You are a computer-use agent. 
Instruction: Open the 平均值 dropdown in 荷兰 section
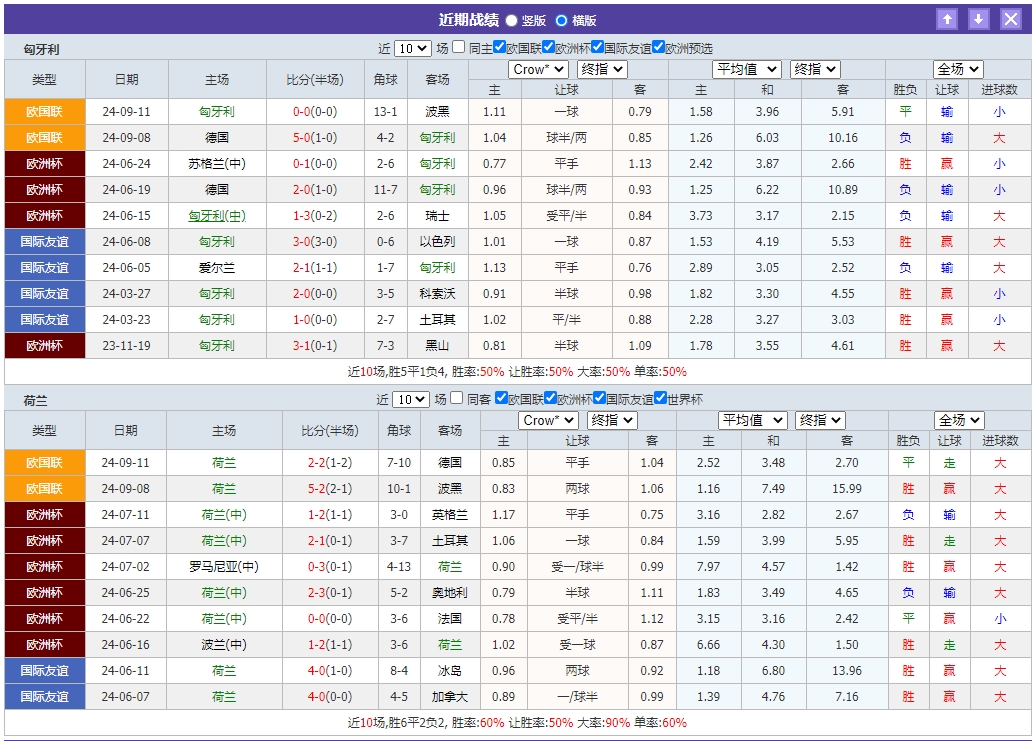coord(752,420)
